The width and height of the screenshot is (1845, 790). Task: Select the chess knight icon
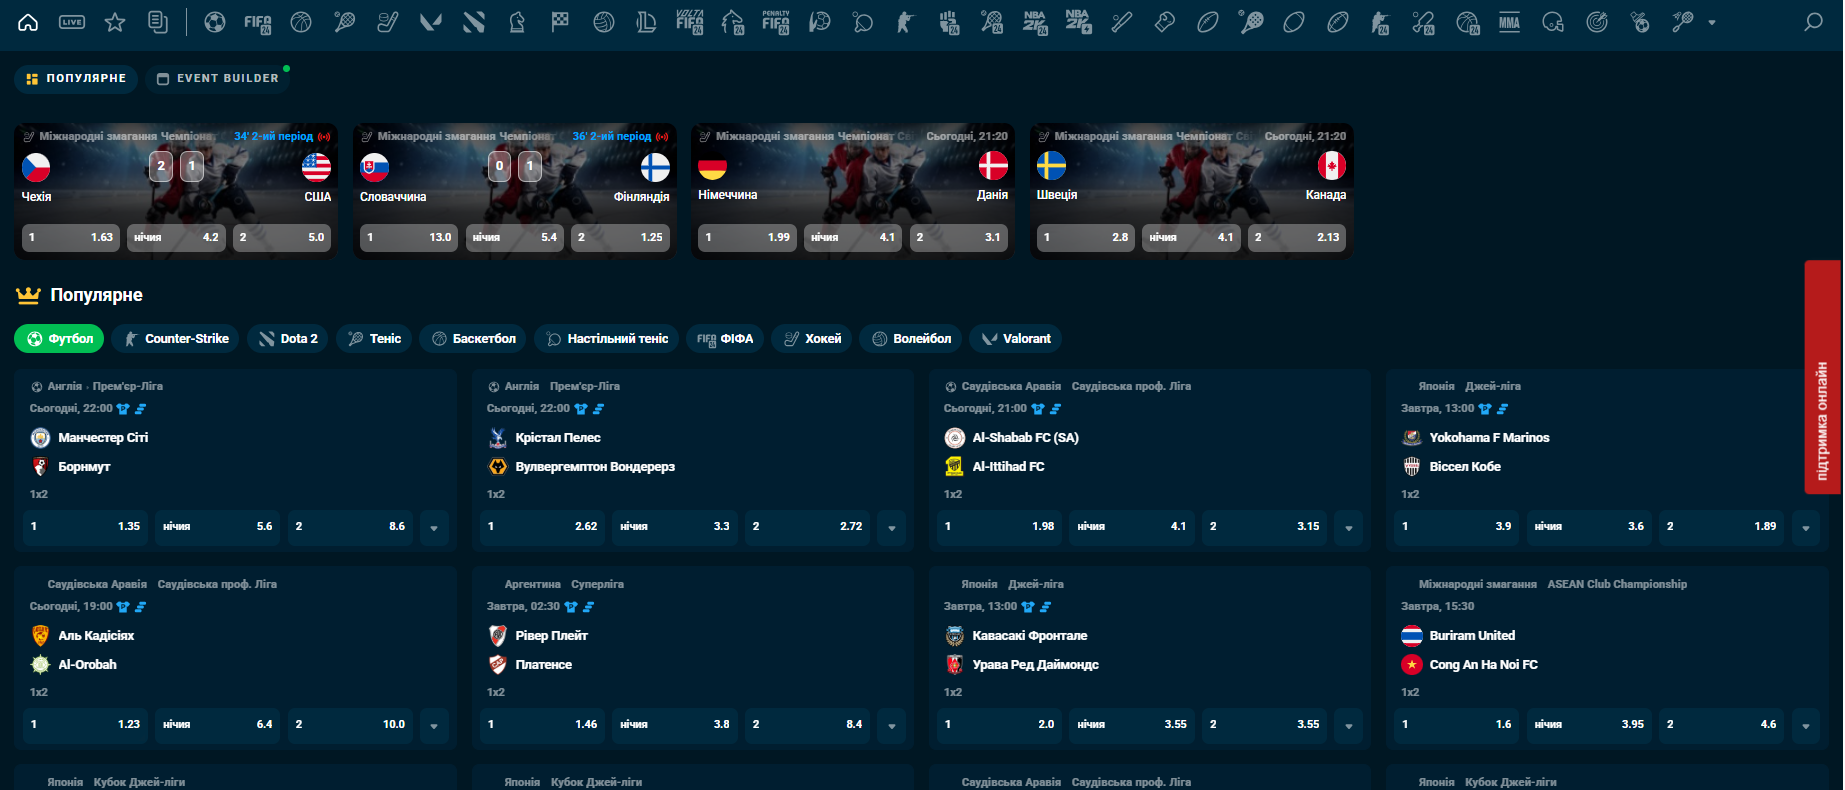[517, 22]
